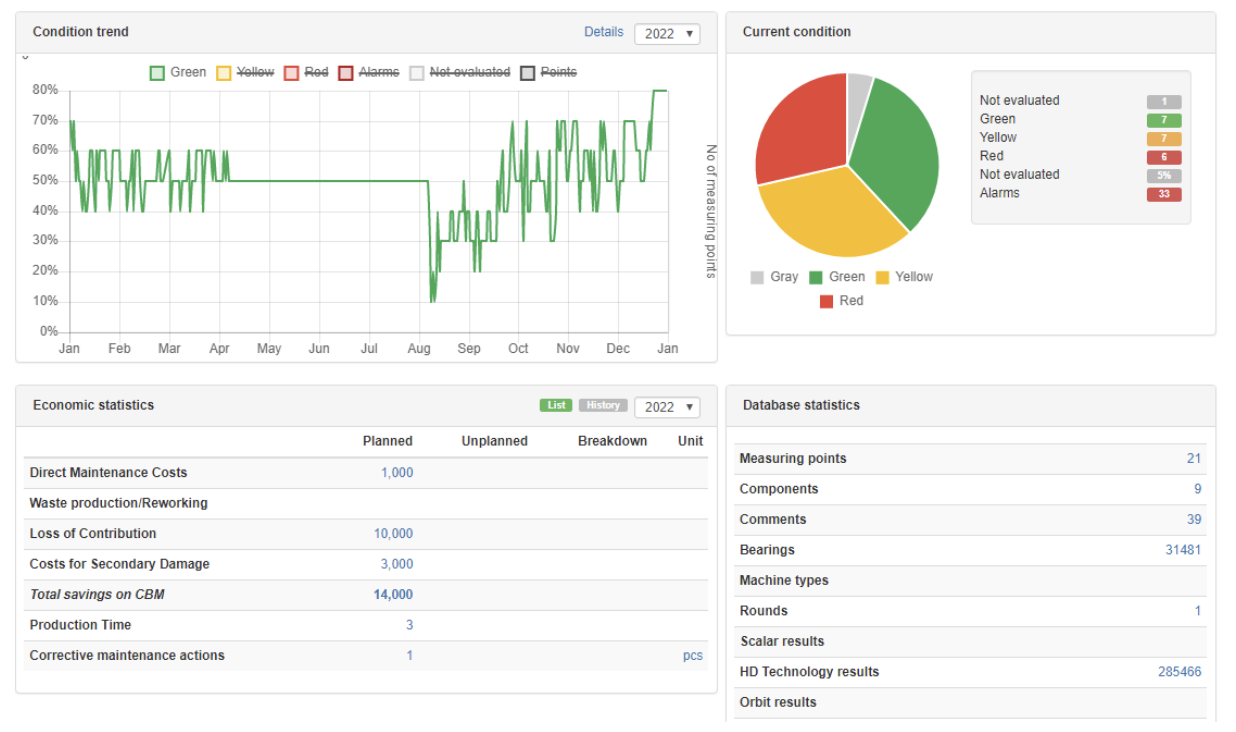1236x732 pixels.
Task: Show Not evaluated series in trend legend
Action: pos(459,72)
